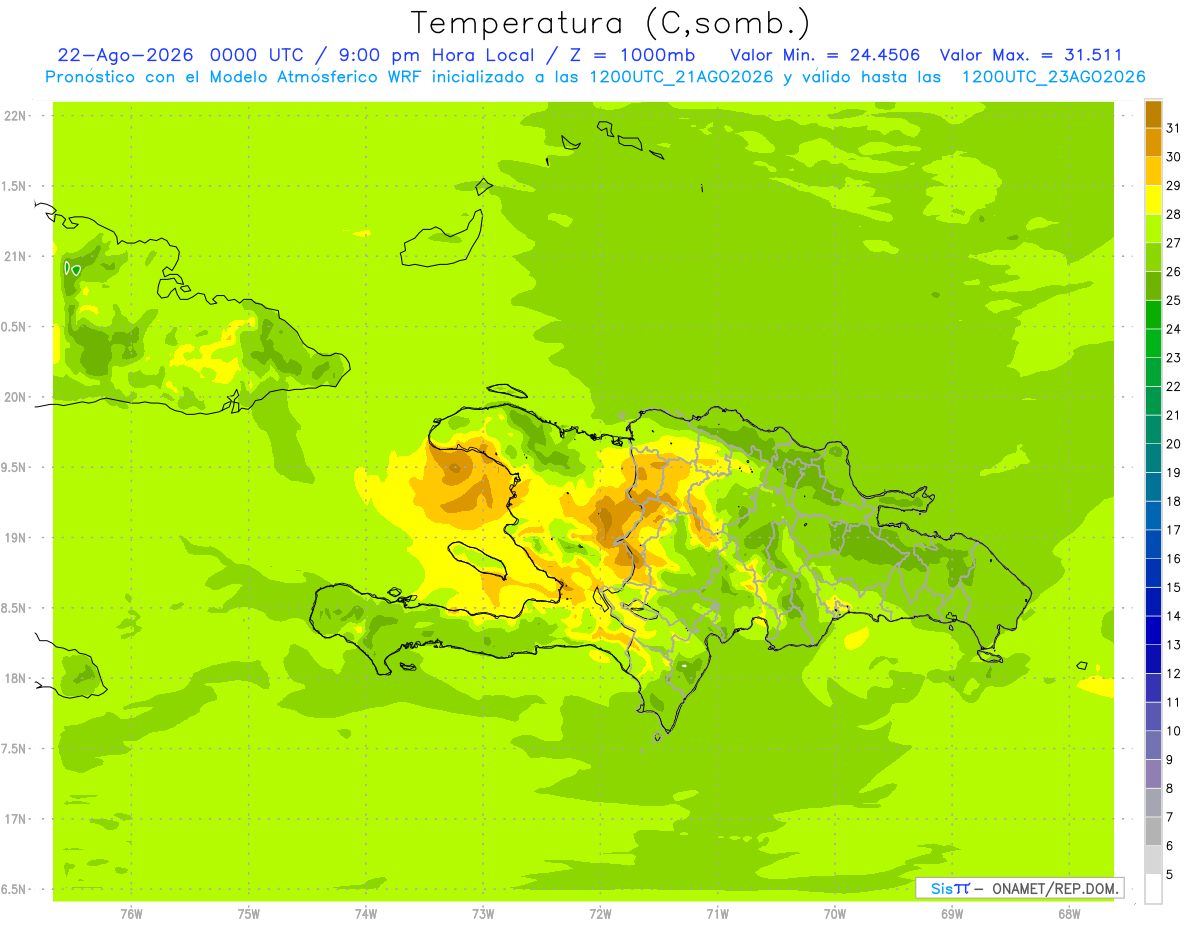Click the "20N" latitude label
1200x927 pixels.
[x=15, y=397]
